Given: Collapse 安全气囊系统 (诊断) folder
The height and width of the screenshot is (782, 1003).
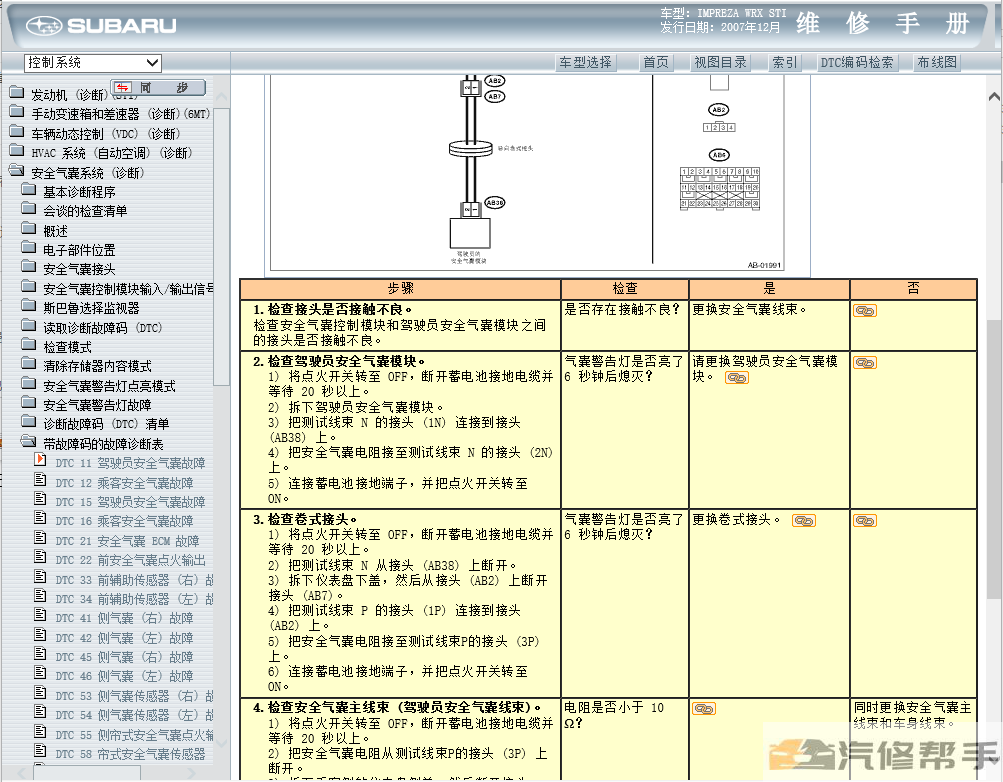Looking at the screenshot, I should coord(17,171).
